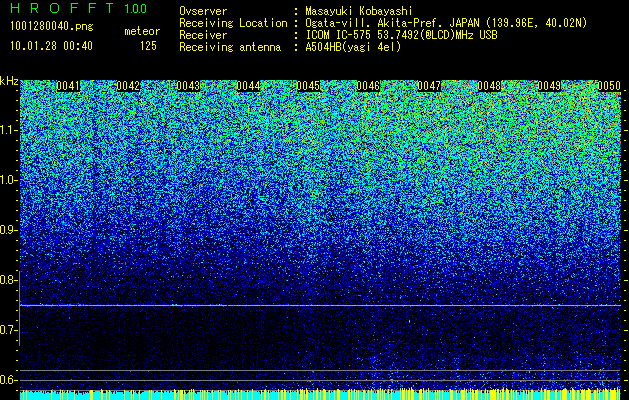The image size is (629, 400).
Task: Click the 1.0 kHz axis label
Action: pos(9,180)
